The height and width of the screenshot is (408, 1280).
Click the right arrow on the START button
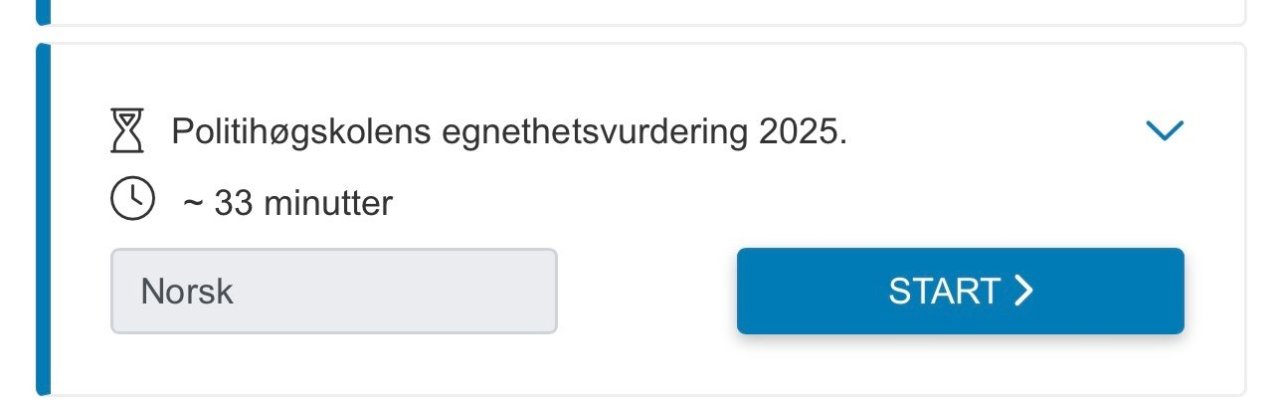(x=1022, y=291)
